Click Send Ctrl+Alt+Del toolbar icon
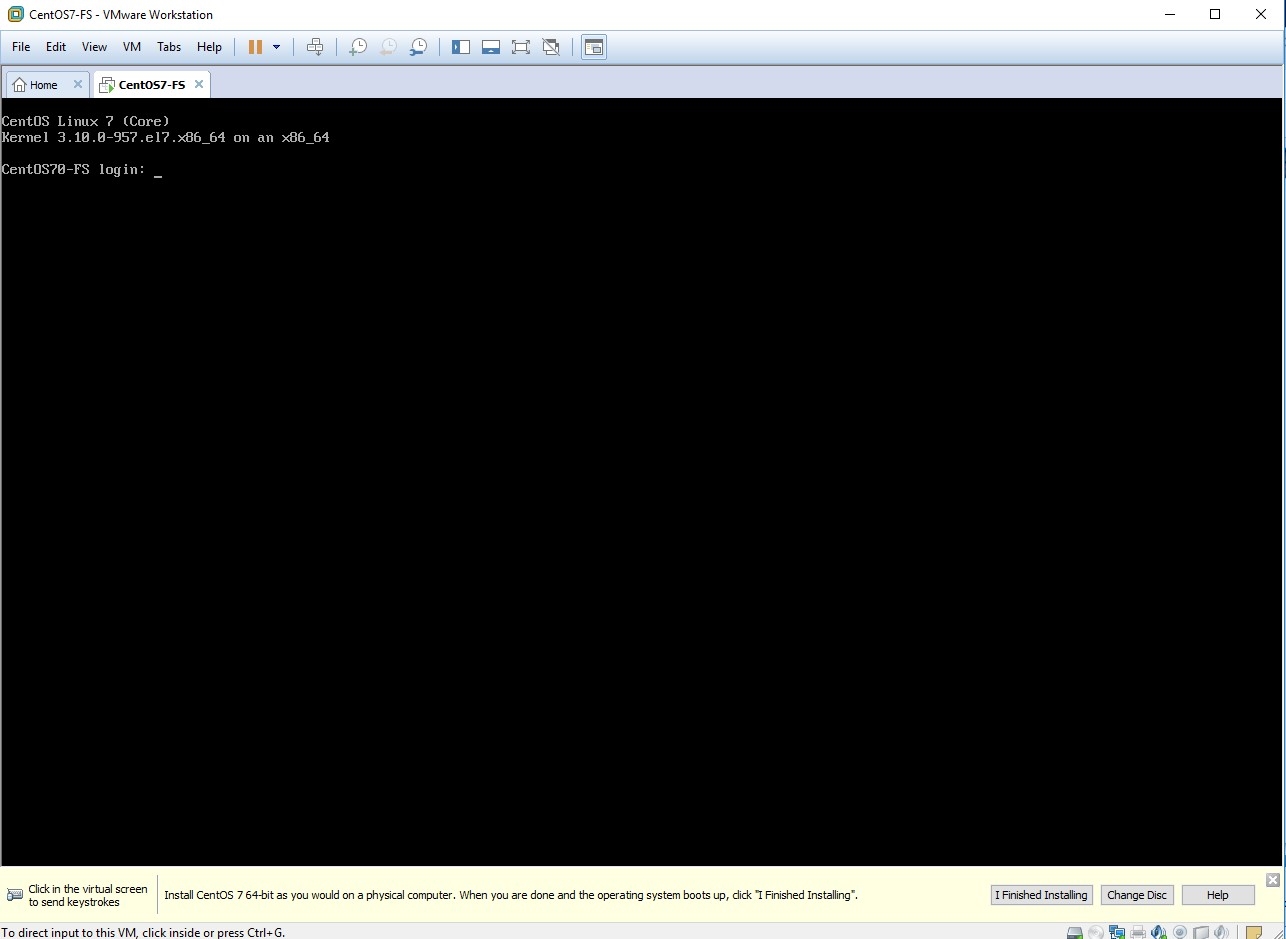 click(x=315, y=47)
